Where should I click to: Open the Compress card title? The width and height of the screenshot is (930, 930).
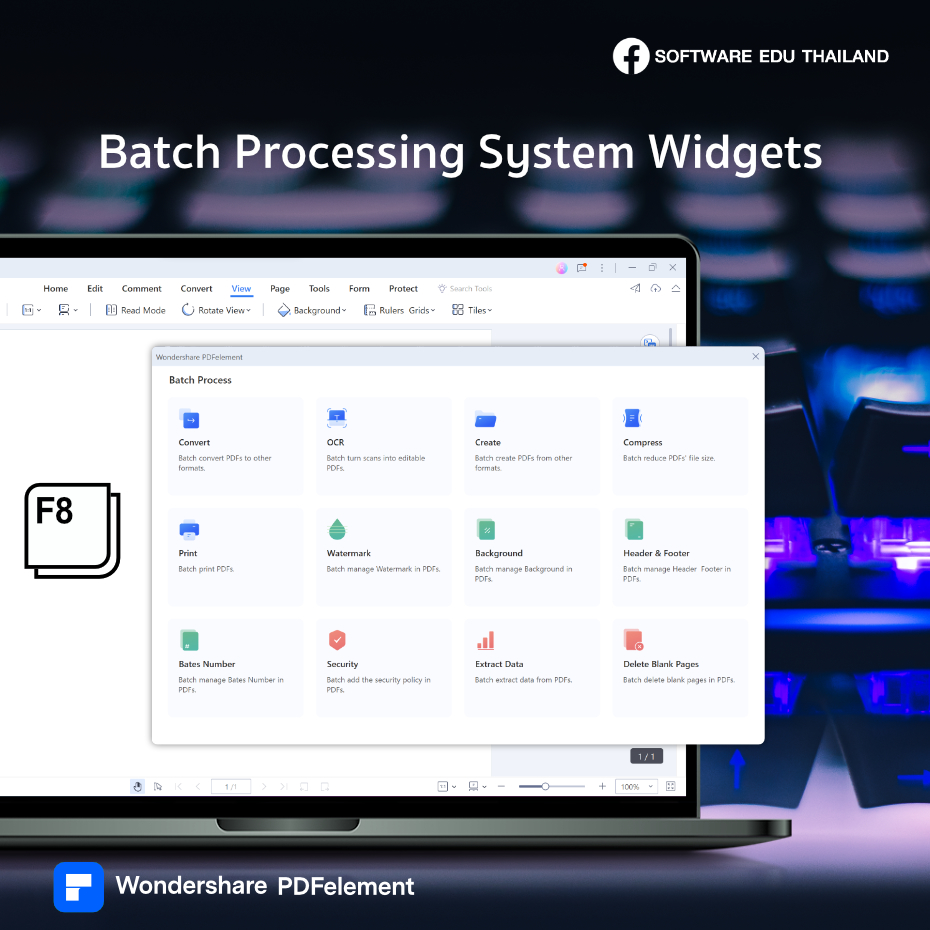point(643,442)
